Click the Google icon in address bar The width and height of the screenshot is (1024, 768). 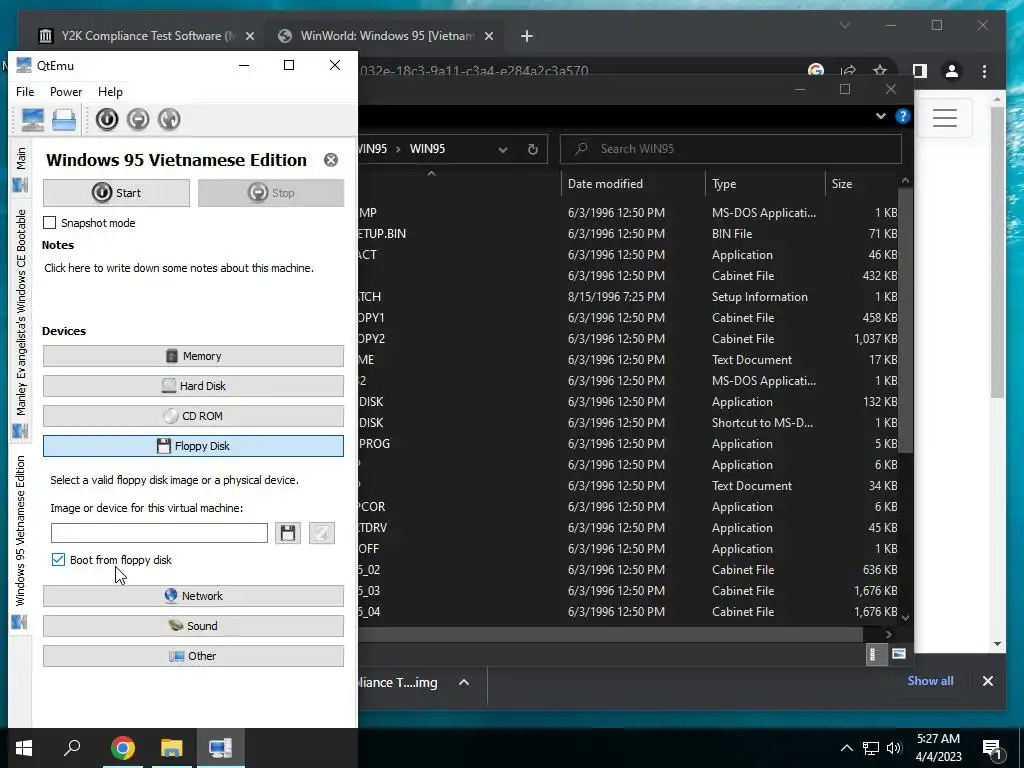pos(816,71)
